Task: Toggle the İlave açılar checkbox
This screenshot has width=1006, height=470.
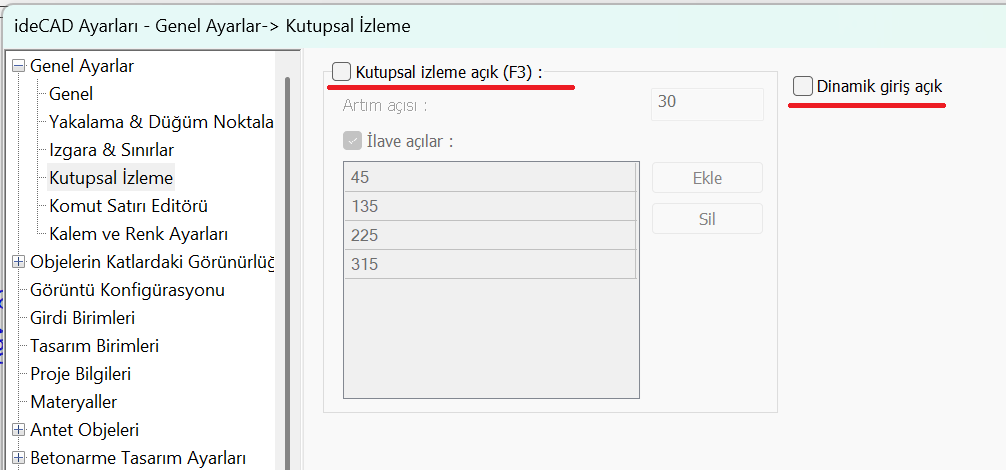Action: 352,141
